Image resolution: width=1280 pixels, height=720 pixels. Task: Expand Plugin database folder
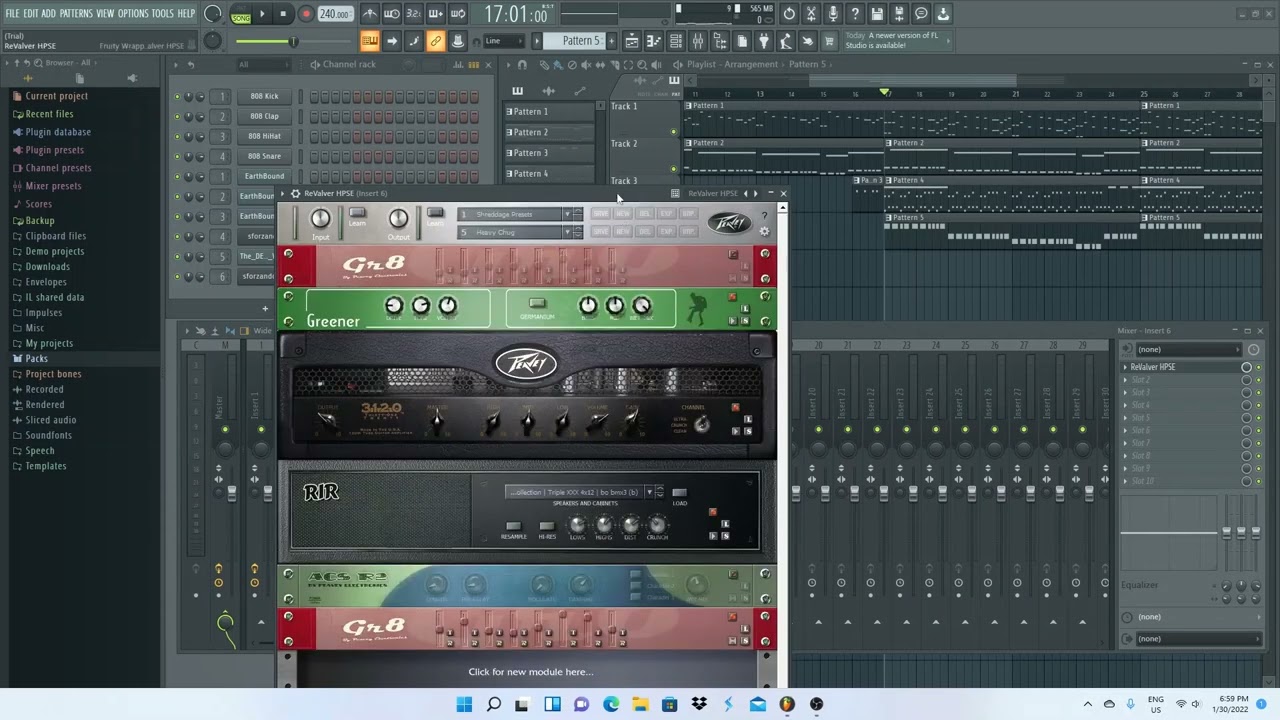point(58,132)
